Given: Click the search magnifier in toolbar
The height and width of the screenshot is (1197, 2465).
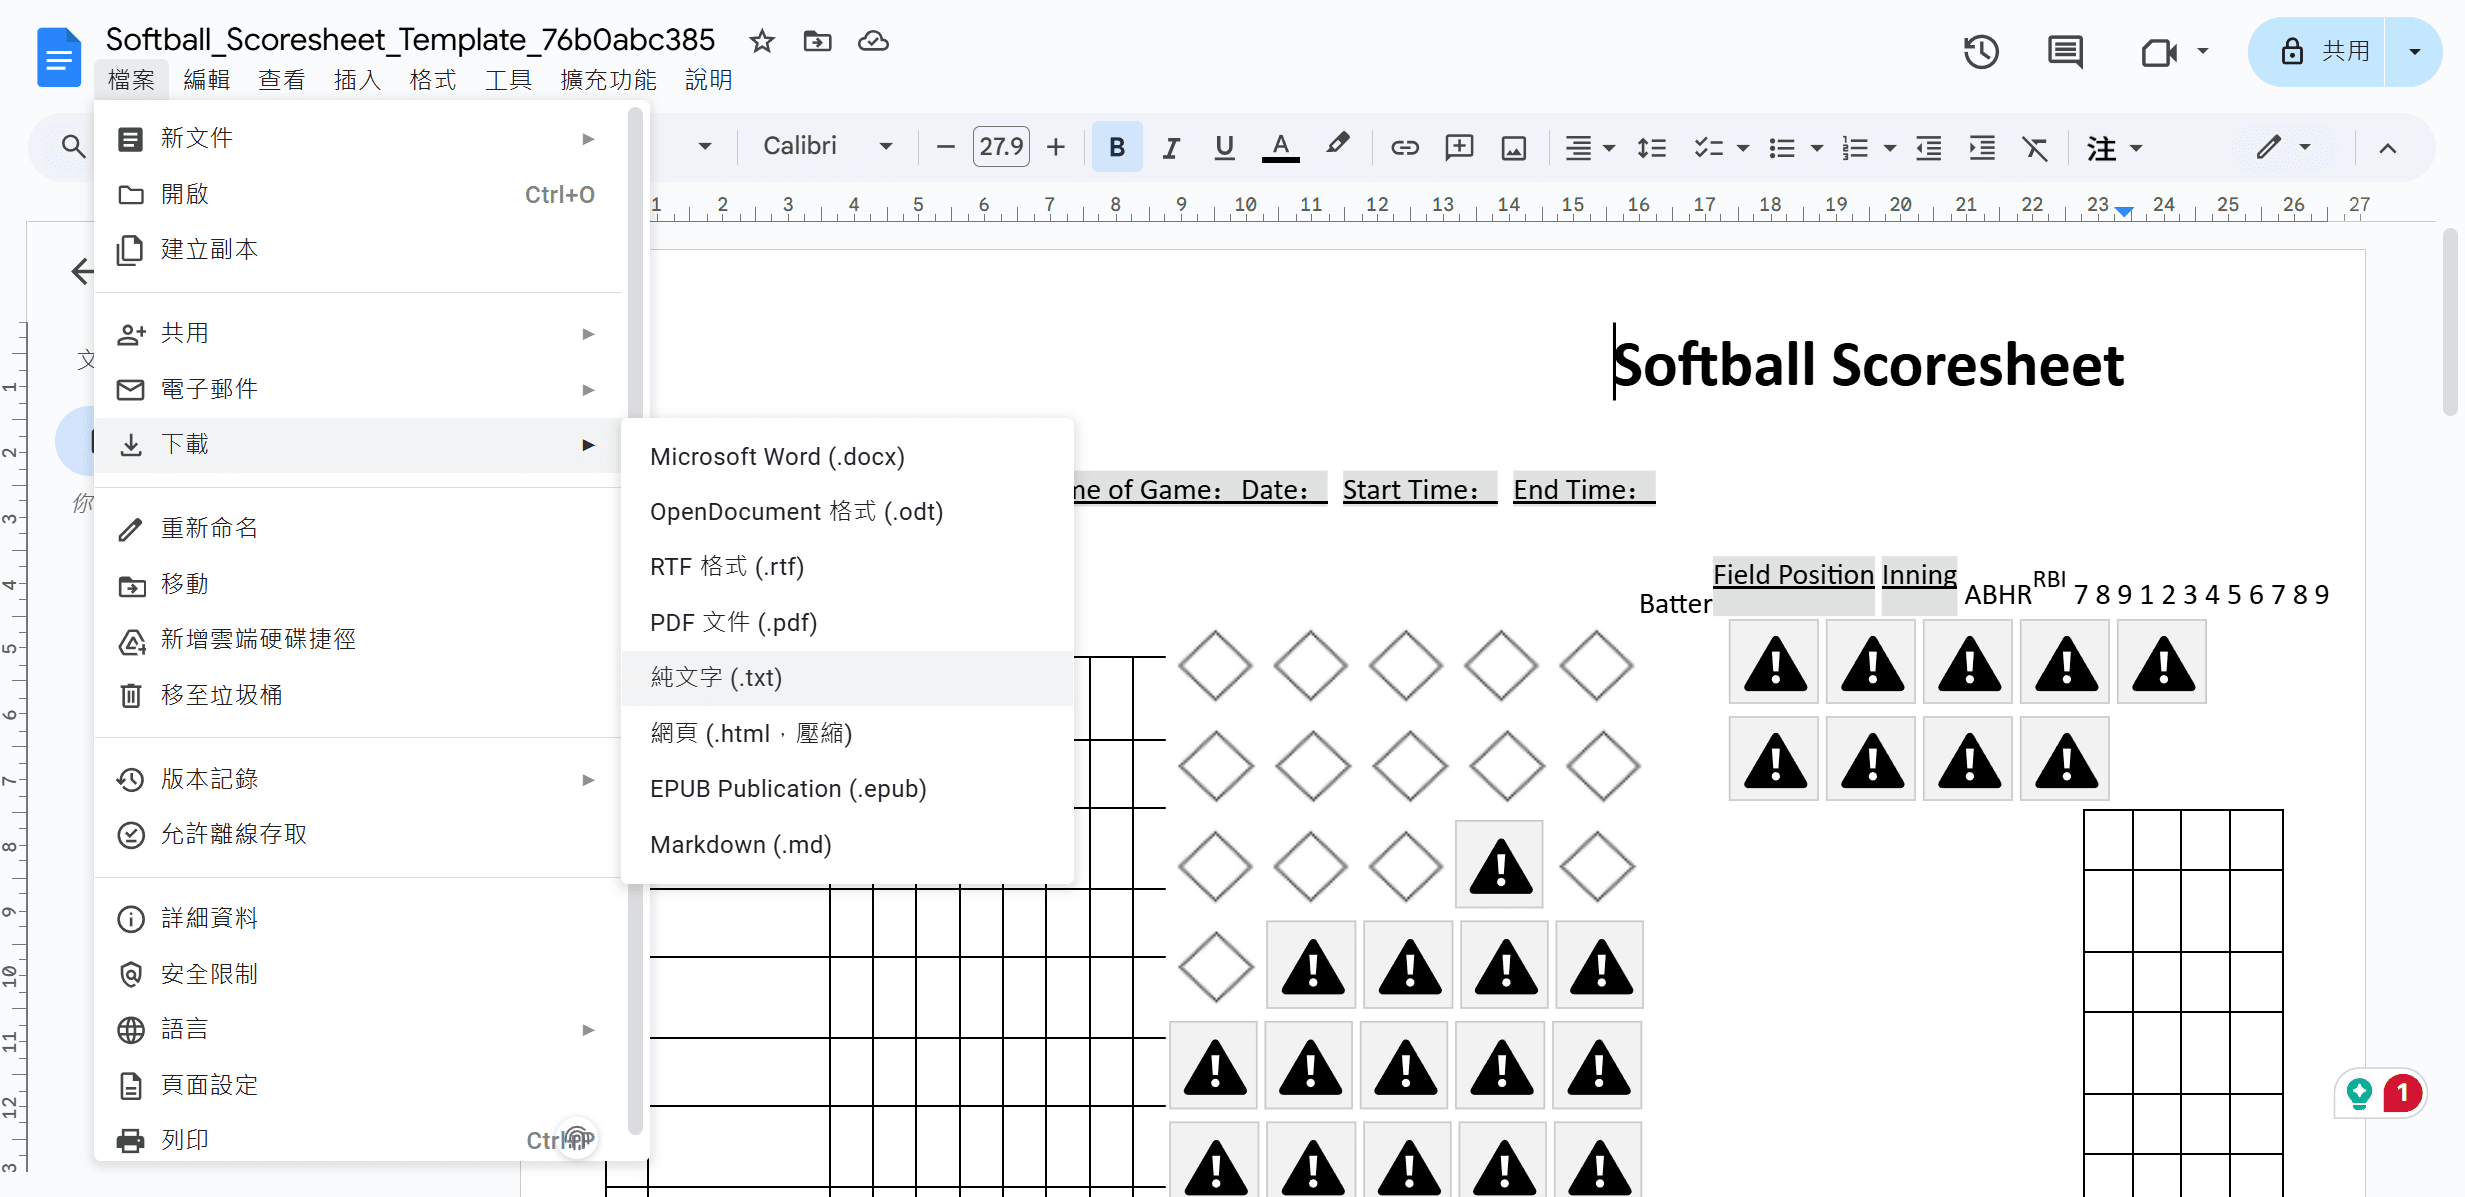Looking at the screenshot, I should [72, 147].
